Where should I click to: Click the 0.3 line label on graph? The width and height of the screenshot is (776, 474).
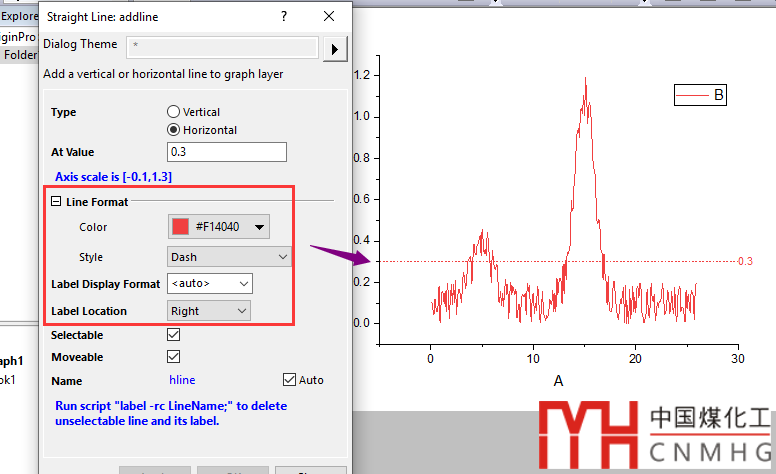[x=744, y=261]
